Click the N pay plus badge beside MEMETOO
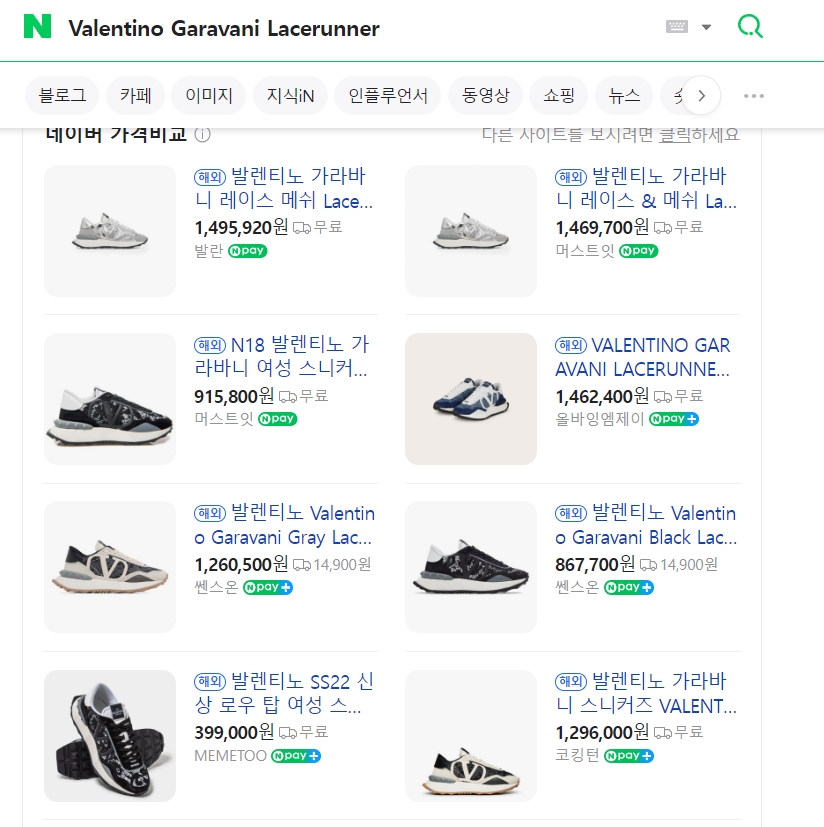Screen dimensions: 824x827 pyautogui.click(x=296, y=756)
